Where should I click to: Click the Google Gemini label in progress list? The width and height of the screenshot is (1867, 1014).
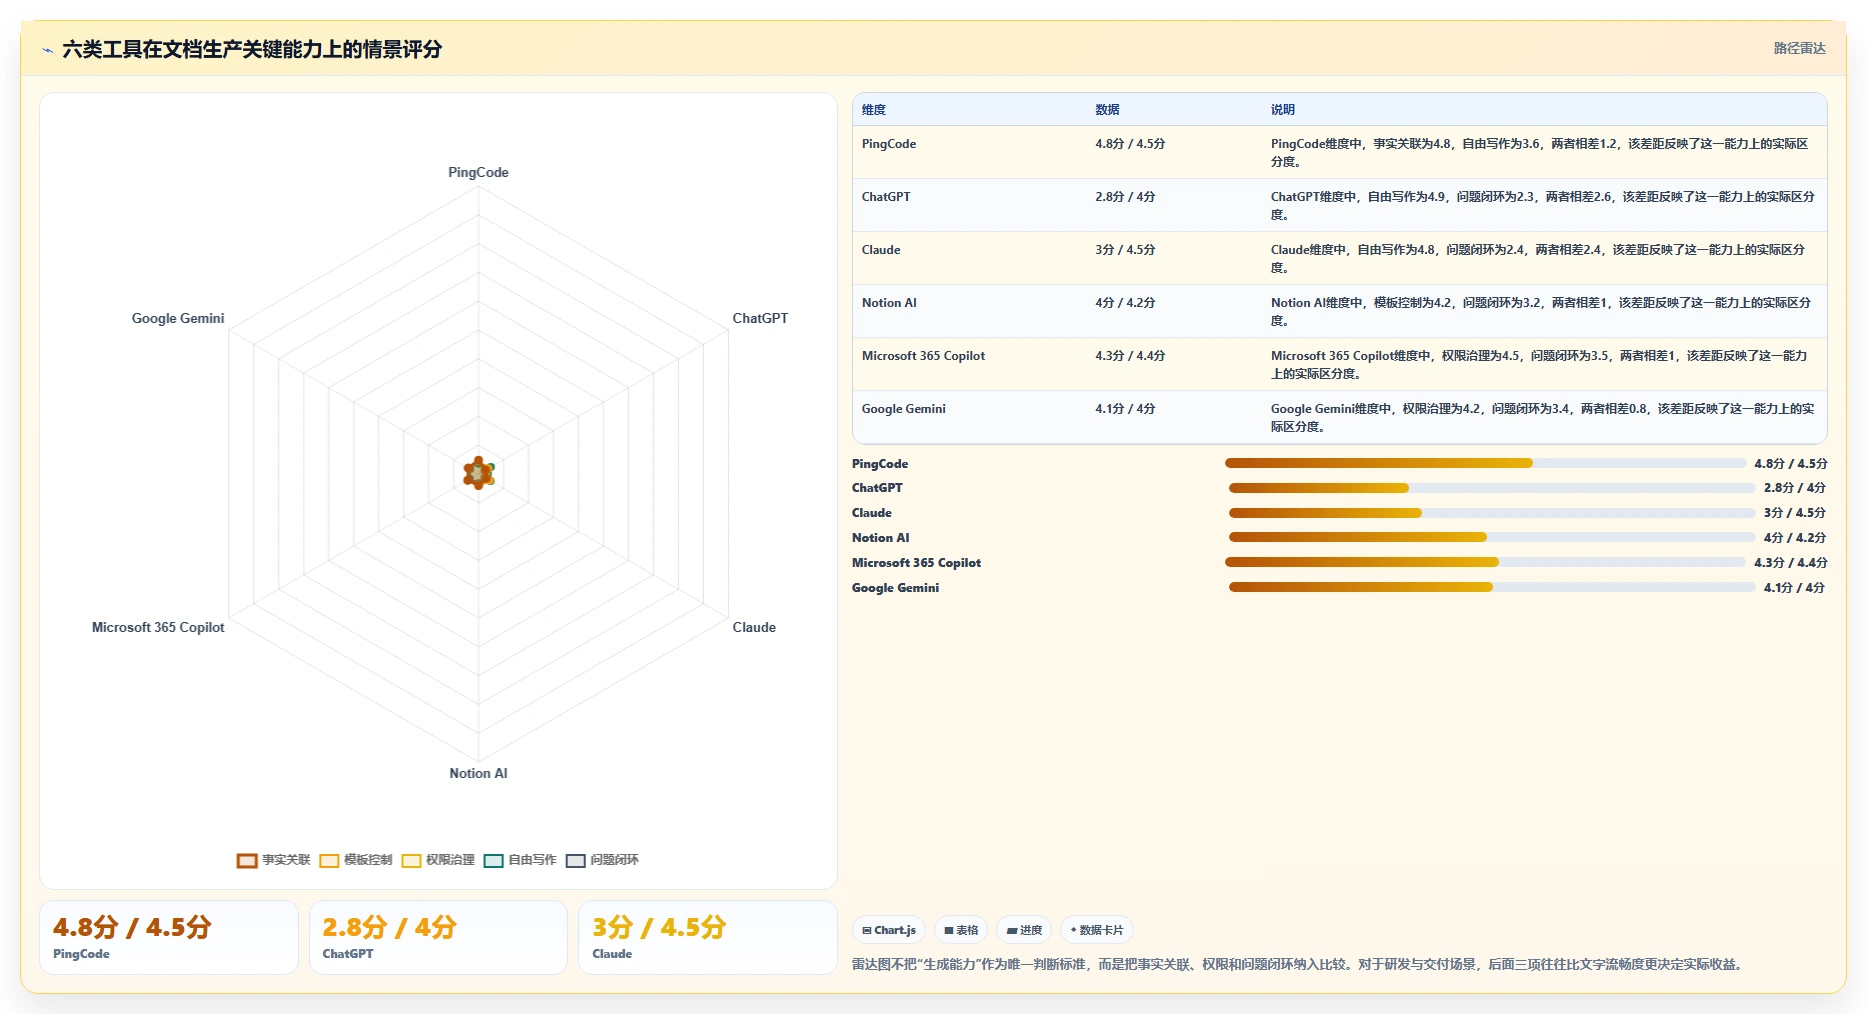(895, 588)
